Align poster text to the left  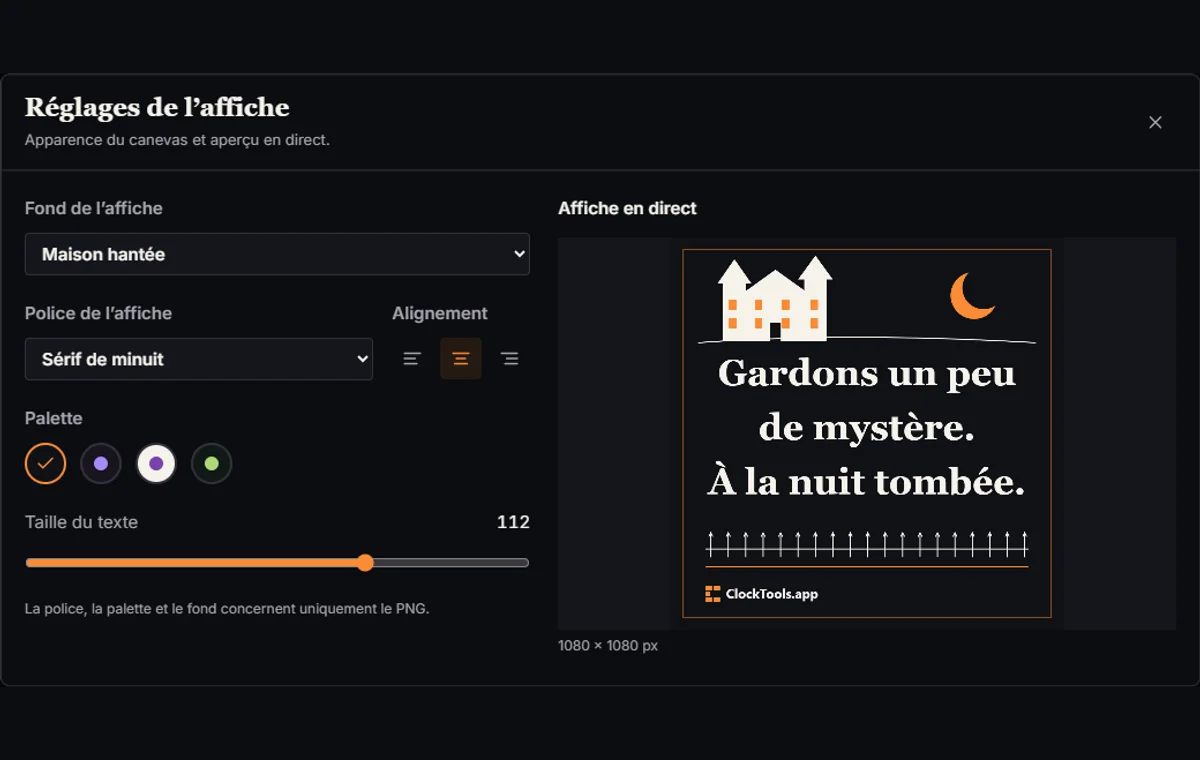[412, 359]
